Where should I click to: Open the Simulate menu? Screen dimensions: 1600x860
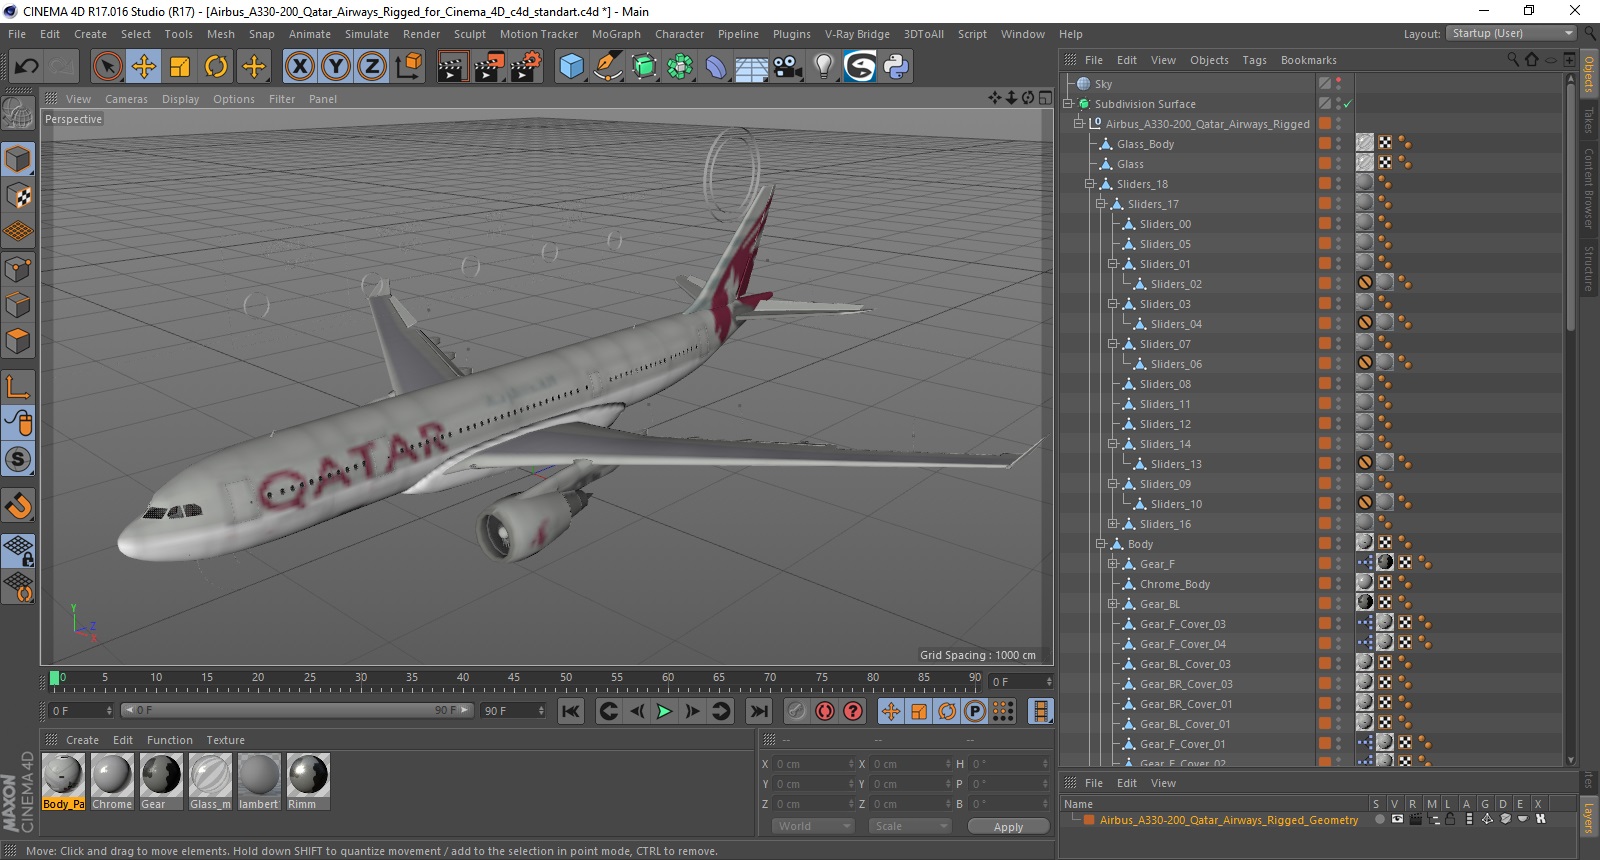[367, 34]
